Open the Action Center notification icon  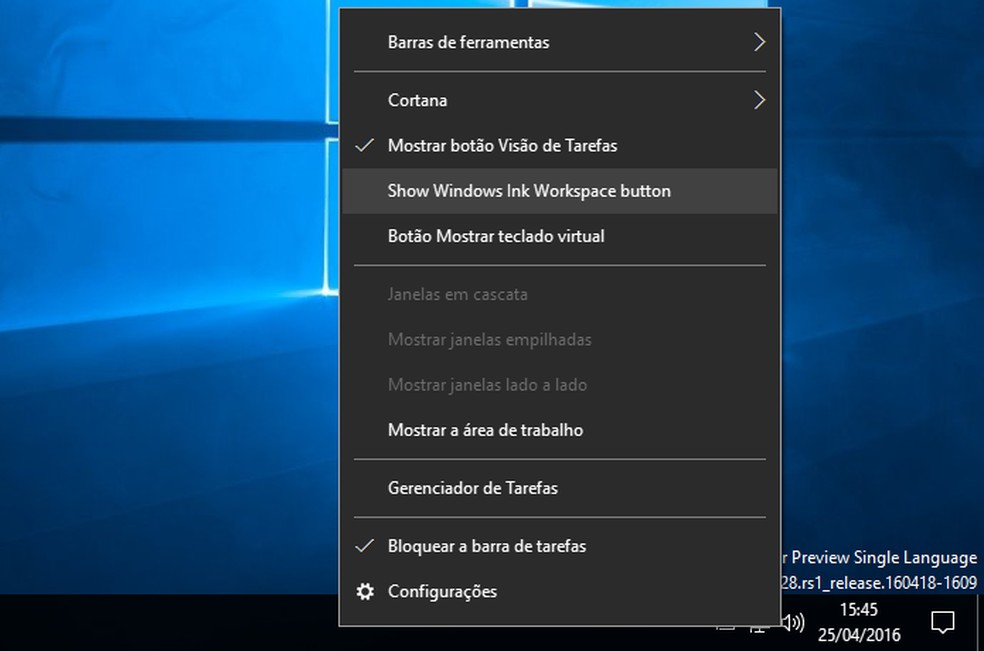click(941, 621)
